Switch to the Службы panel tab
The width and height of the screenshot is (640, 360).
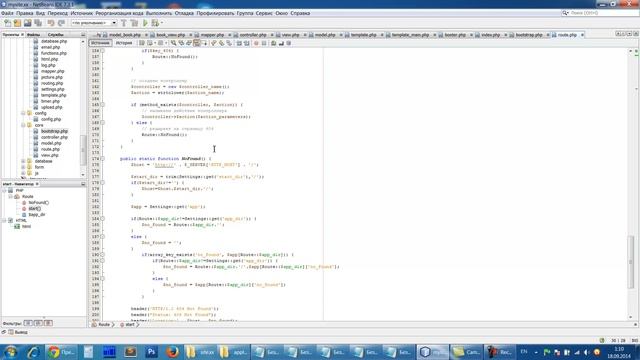(55, 35)
